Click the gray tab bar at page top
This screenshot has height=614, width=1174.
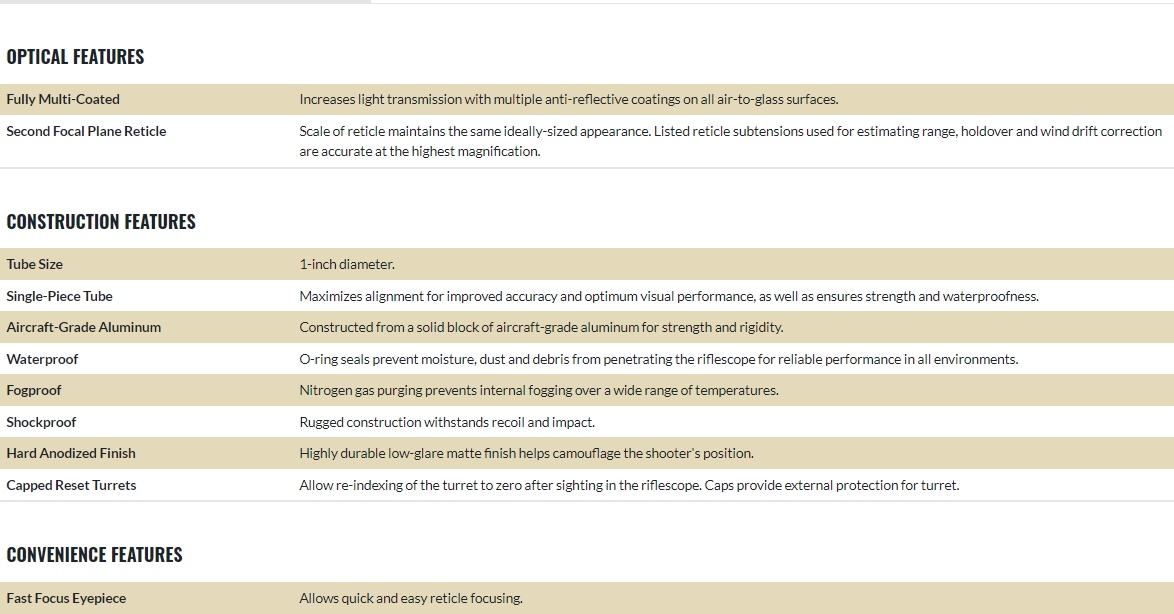pos(185,1)
